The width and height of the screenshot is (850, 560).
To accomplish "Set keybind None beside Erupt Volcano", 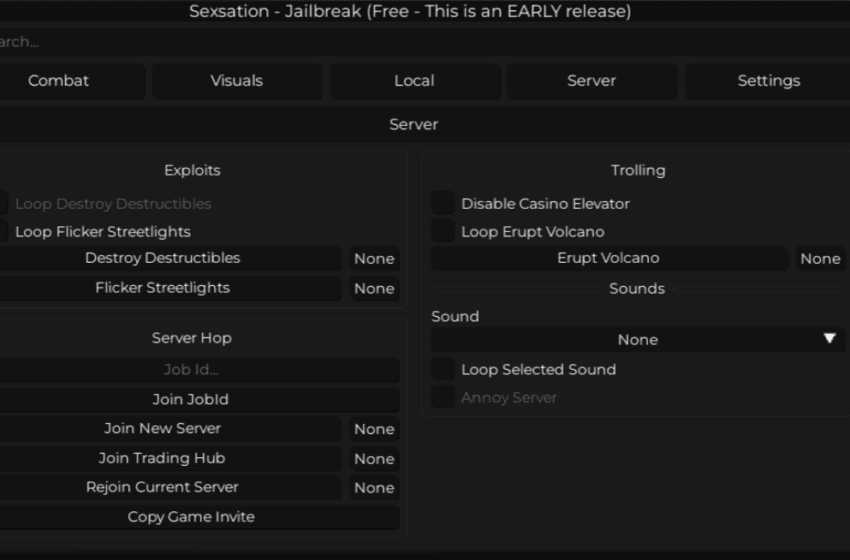I will (x=820, y=259).
